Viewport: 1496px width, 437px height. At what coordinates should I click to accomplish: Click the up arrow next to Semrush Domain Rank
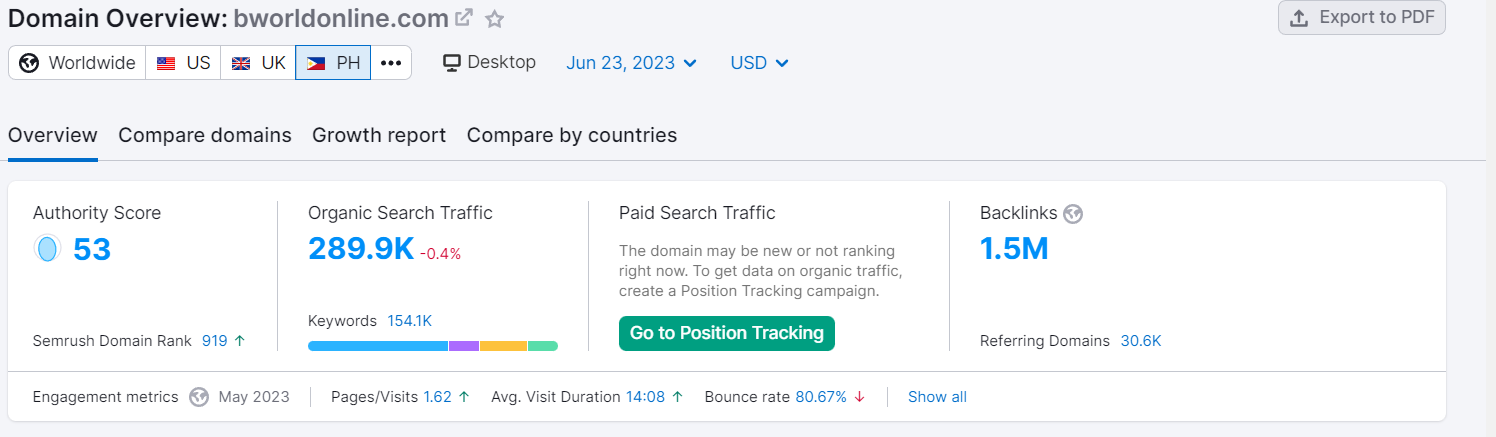coord(239,341)
